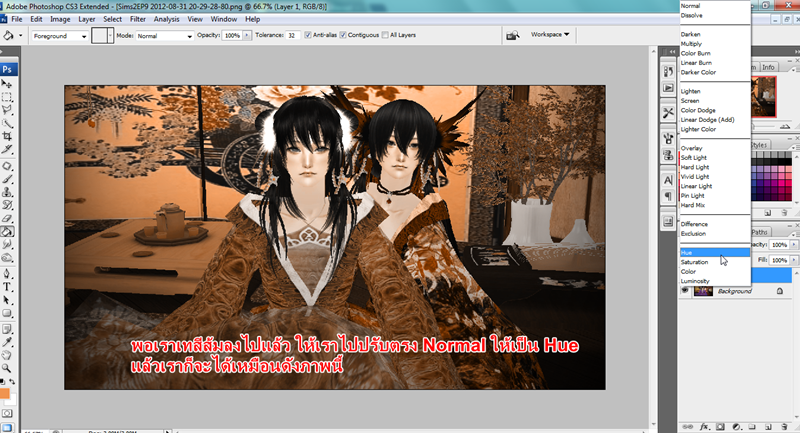Select the Polygonal Lasso tool
The image size is (800, 433).
[x=7, y=110]
